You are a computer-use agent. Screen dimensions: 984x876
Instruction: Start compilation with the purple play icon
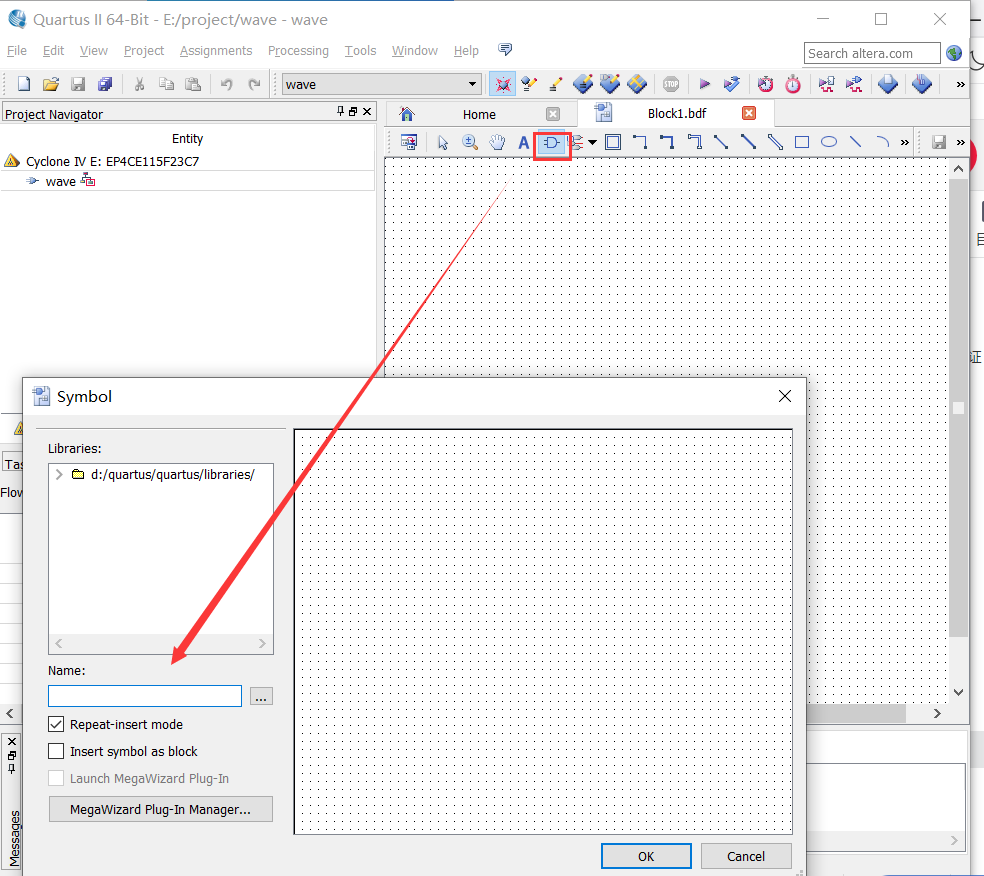[x=704, y=84]
